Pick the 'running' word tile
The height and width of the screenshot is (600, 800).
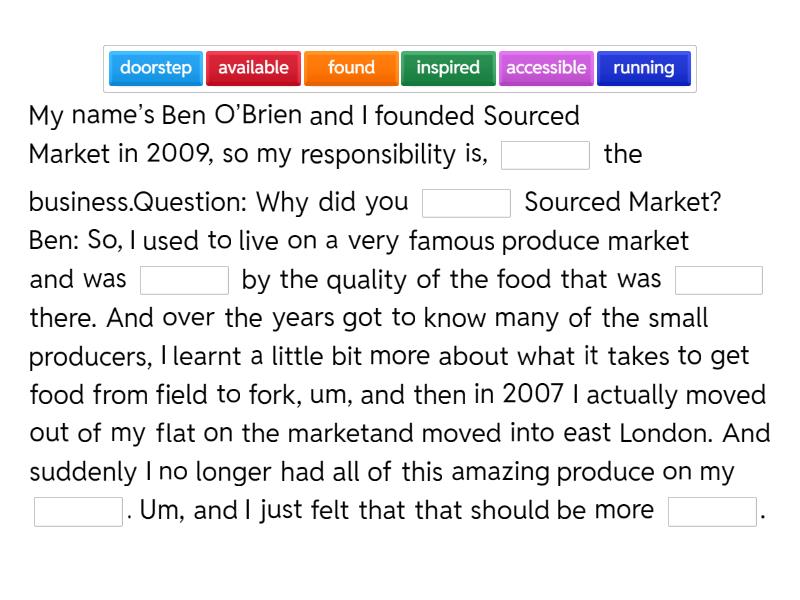(x=644, y=68)
